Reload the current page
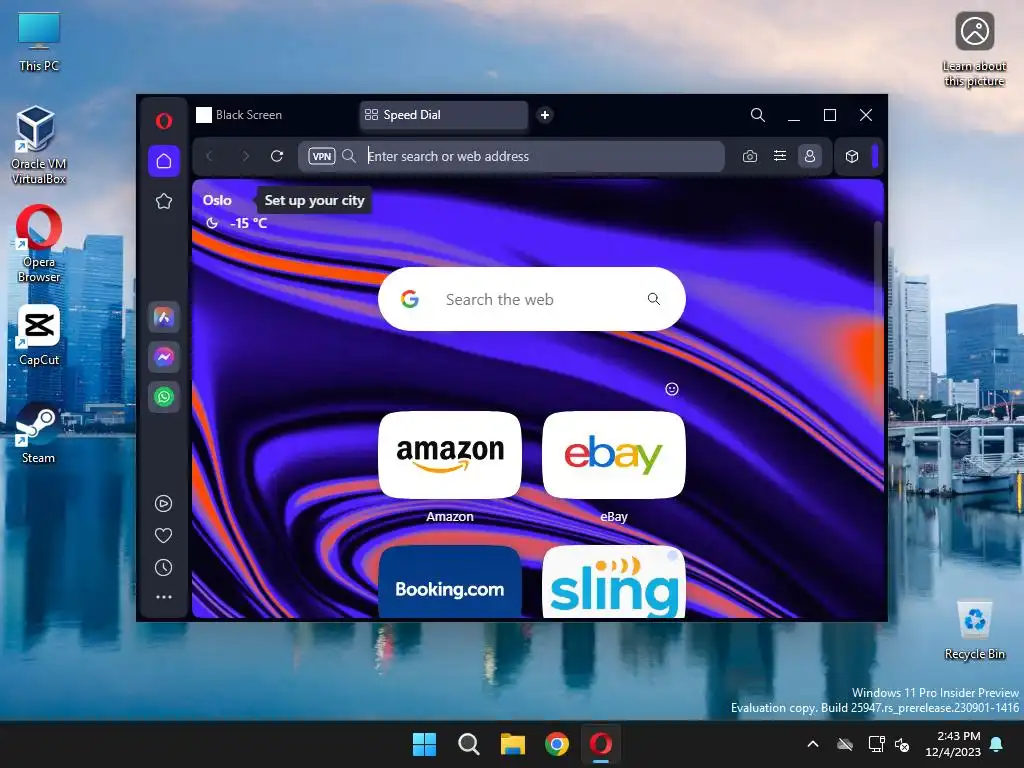This screenshot has height=768, width=1024. 277,156
